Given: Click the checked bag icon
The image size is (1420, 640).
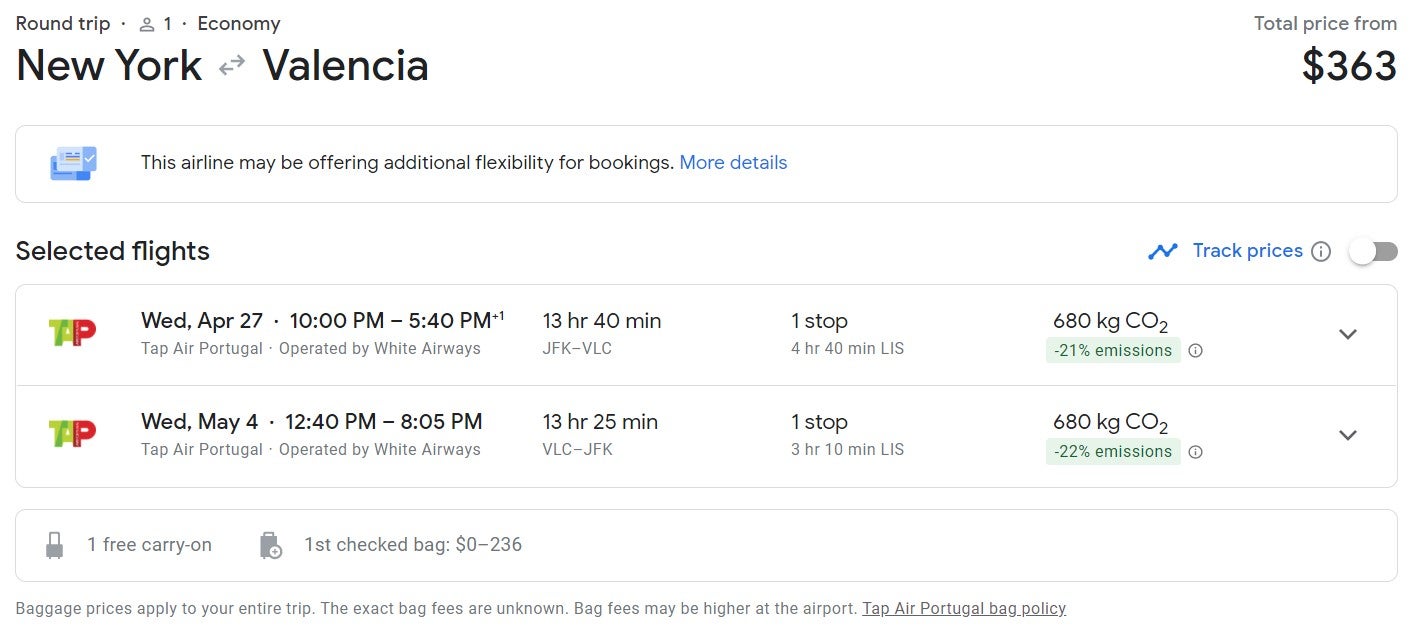Looking at the screenshot, I should (270, 545).
